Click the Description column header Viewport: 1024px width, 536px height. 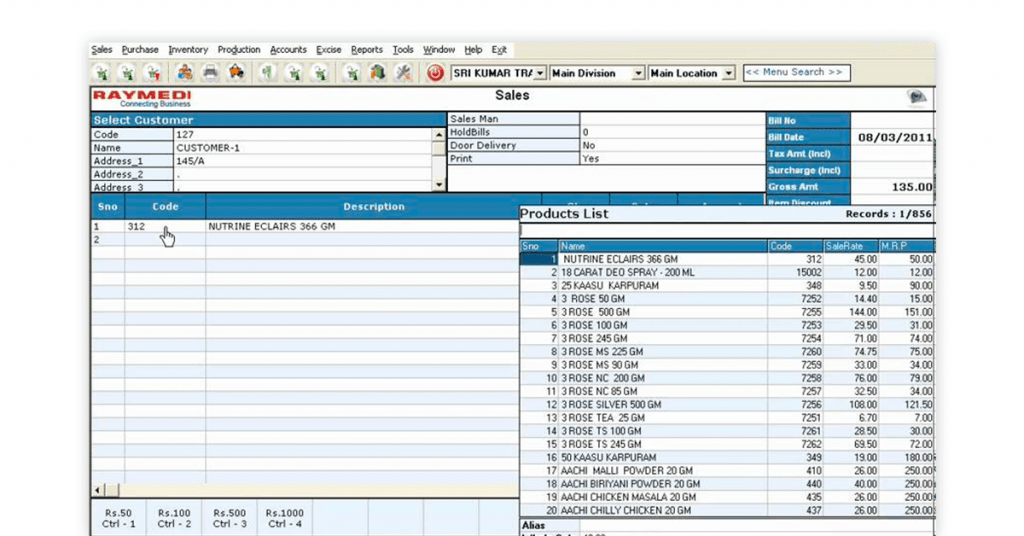pyautogui.click(x=374, y=206)
